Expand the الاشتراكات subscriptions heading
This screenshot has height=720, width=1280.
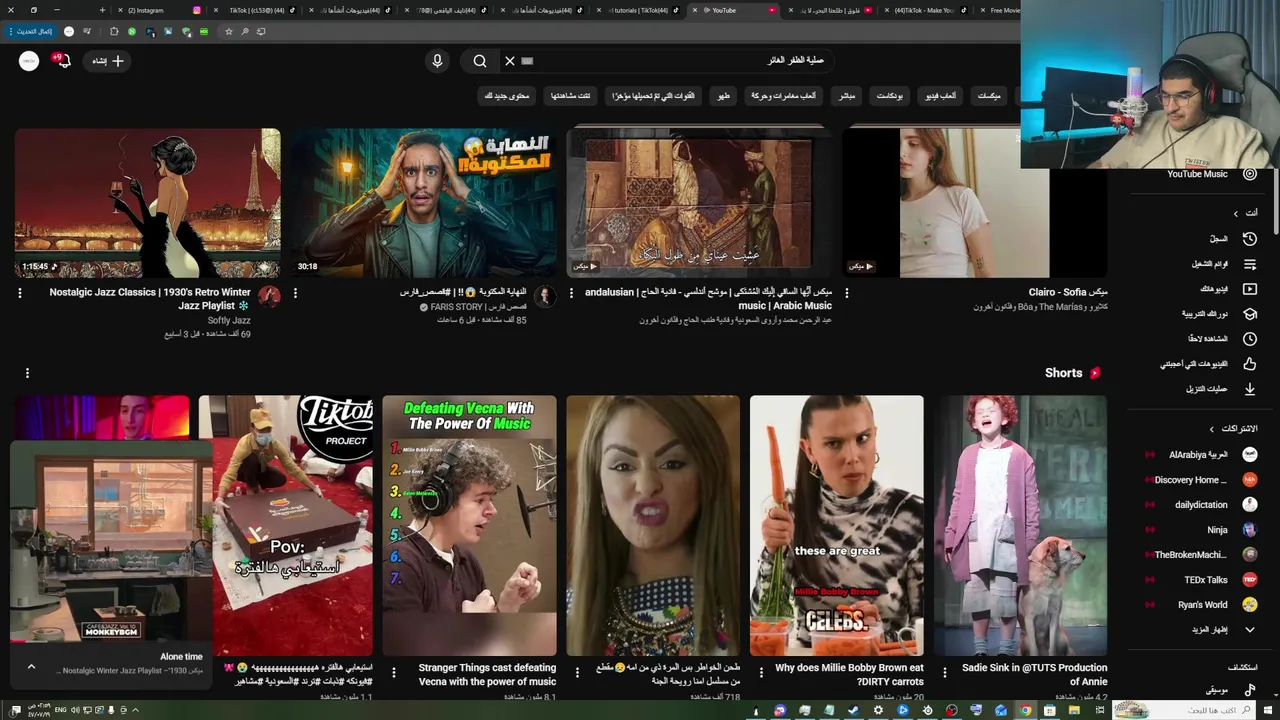[x=1233, y=429]
